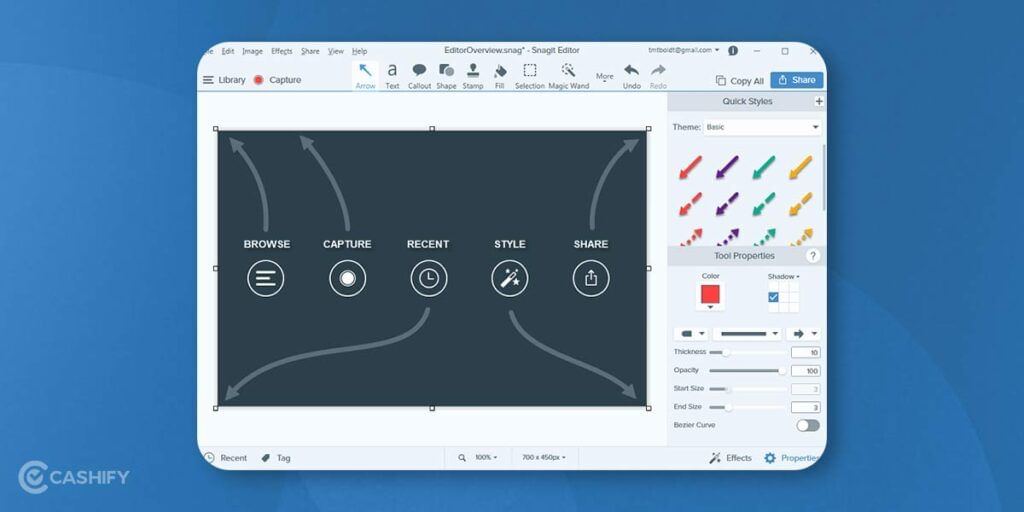Open Tool Properties help question mark

(812, 256)
